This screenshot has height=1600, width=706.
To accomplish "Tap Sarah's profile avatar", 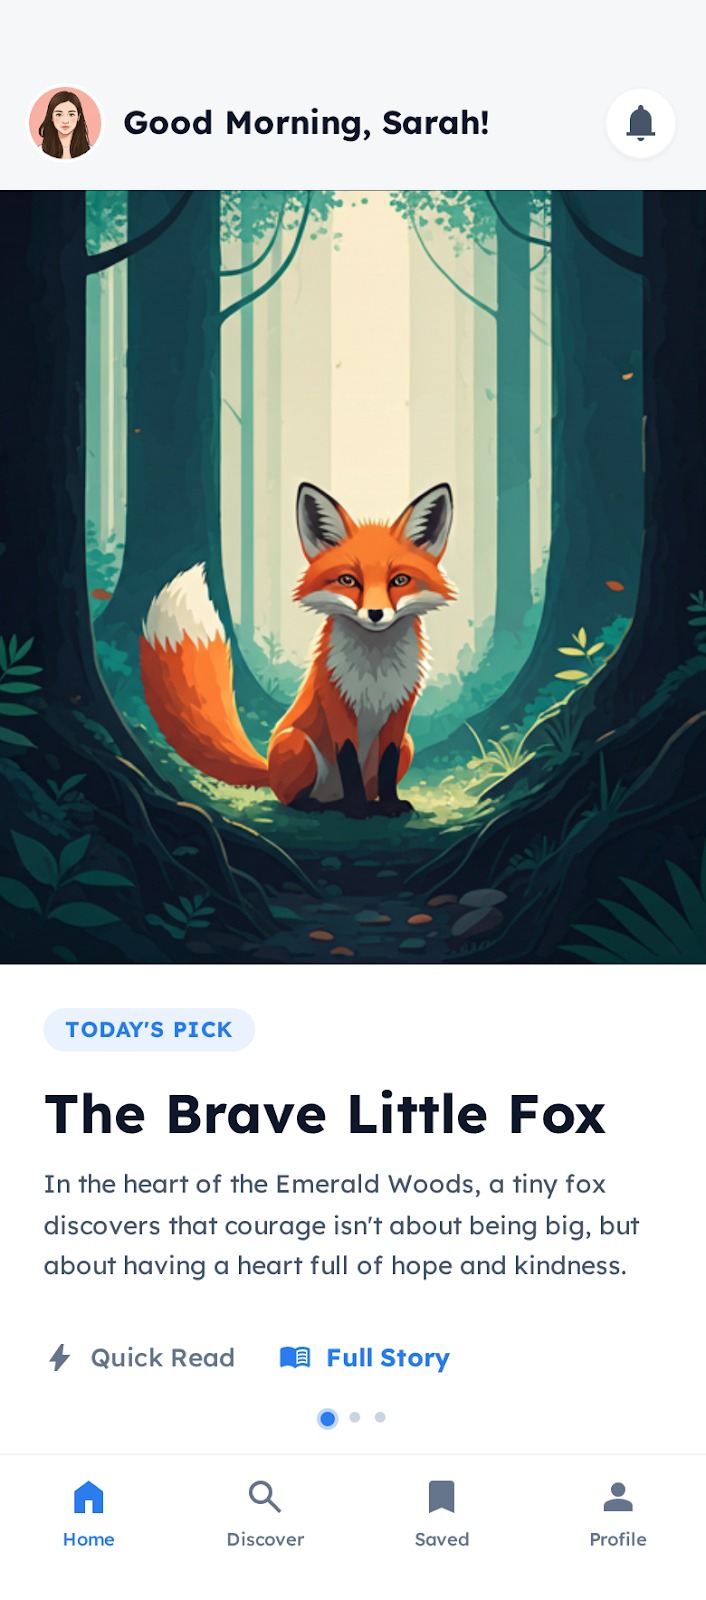I will (65, 123).
